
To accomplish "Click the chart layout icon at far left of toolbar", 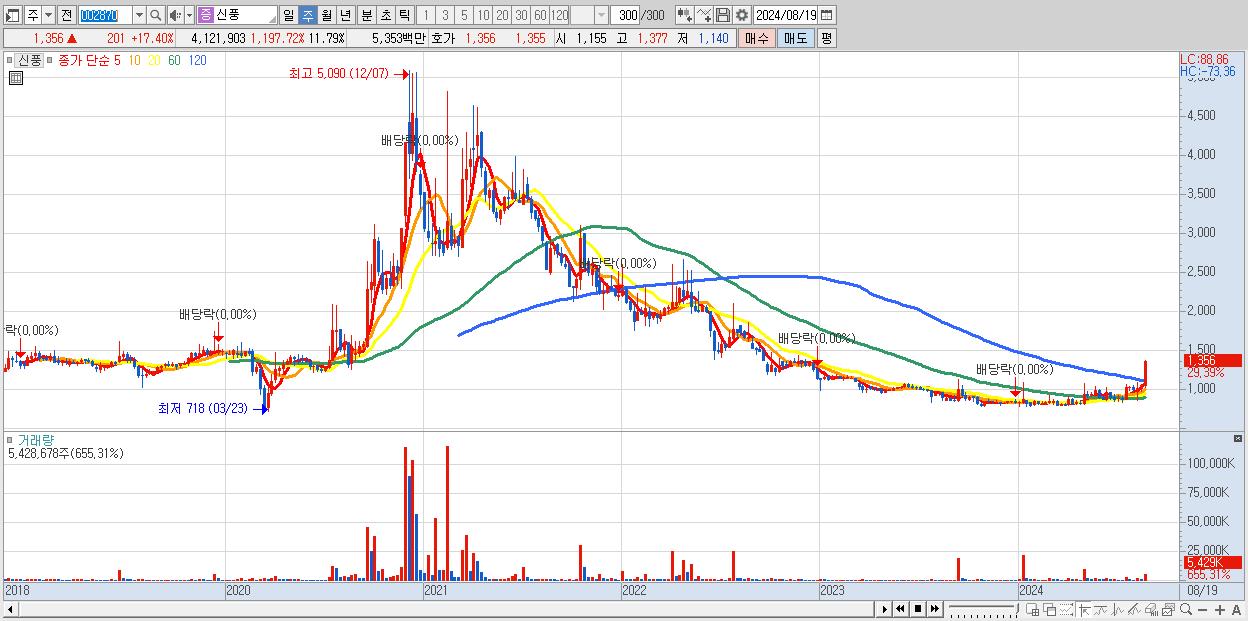I will point(13,15).
